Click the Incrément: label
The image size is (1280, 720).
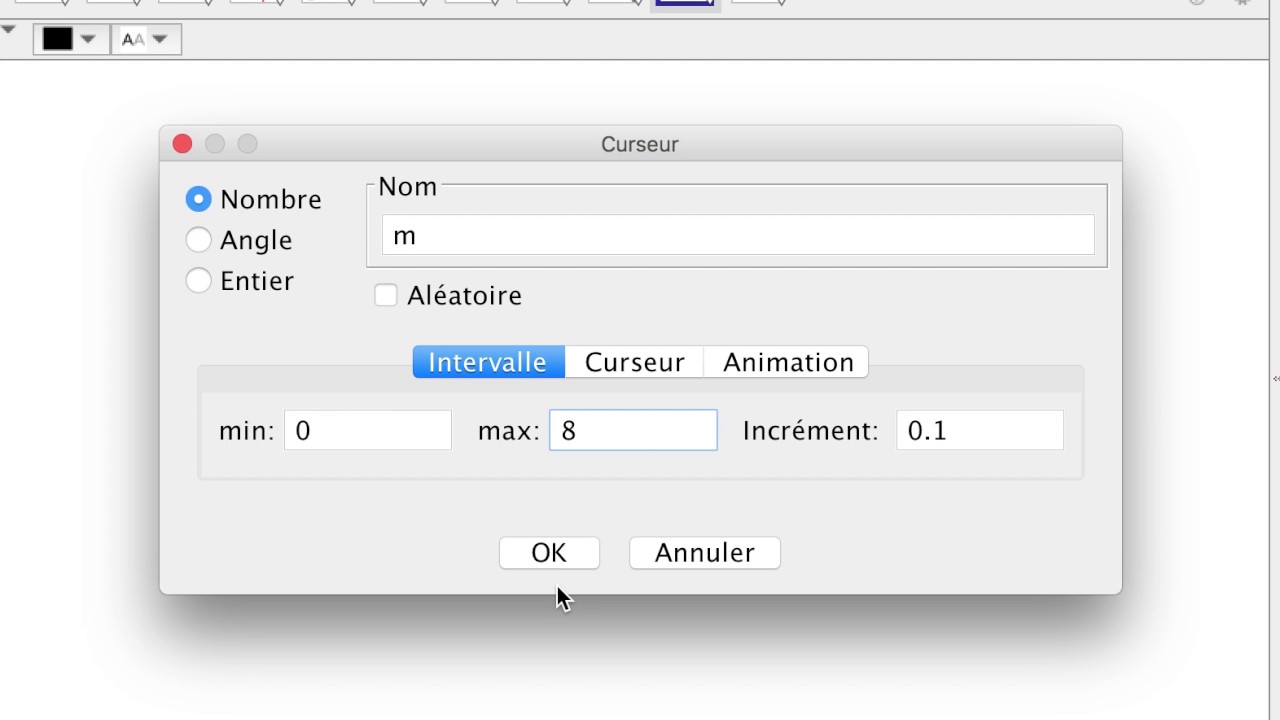[x=810, y=431]
